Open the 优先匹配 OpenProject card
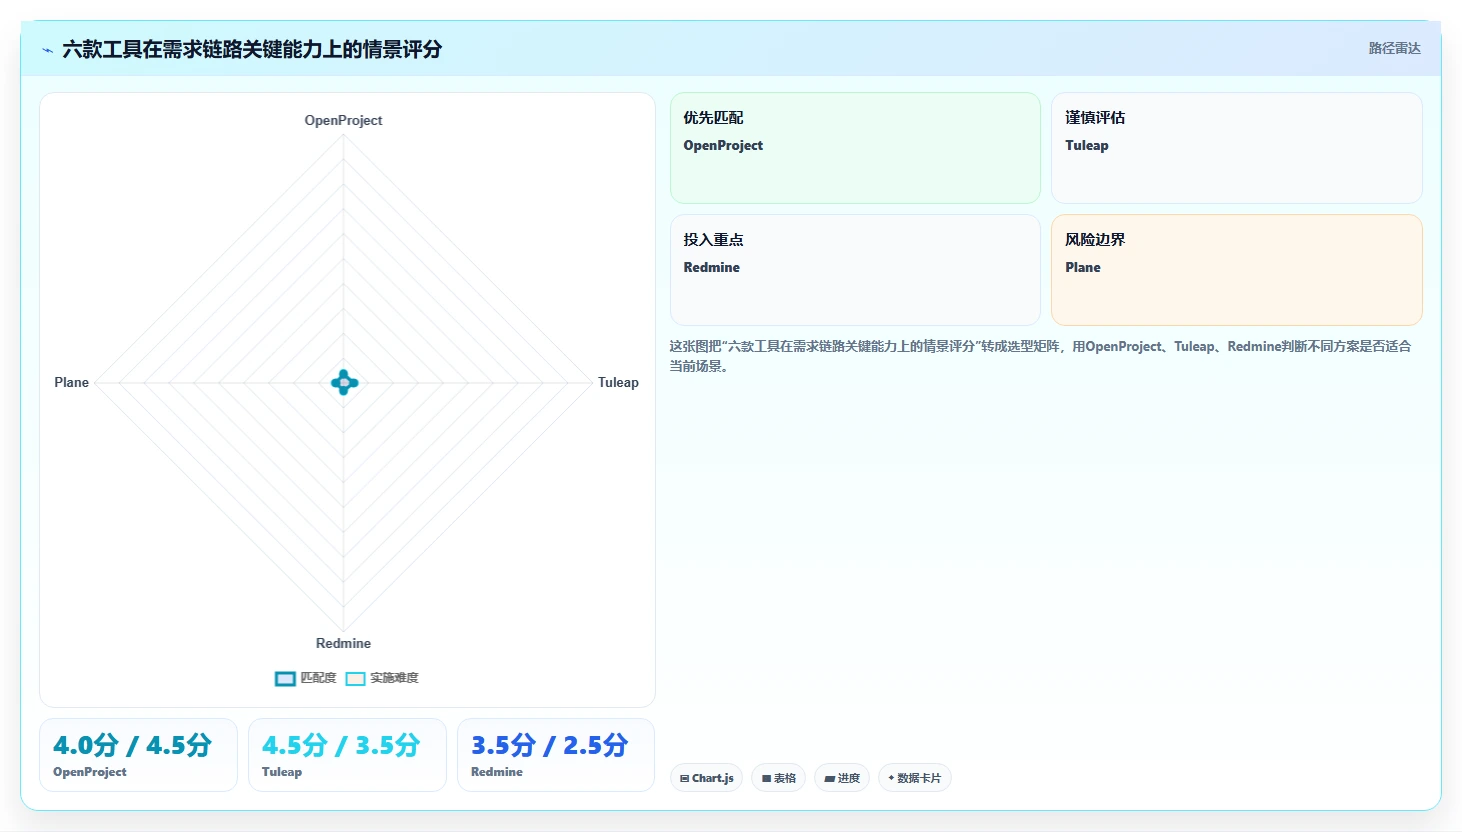This screenshot has height=832, width=1462. pos(855,148)
